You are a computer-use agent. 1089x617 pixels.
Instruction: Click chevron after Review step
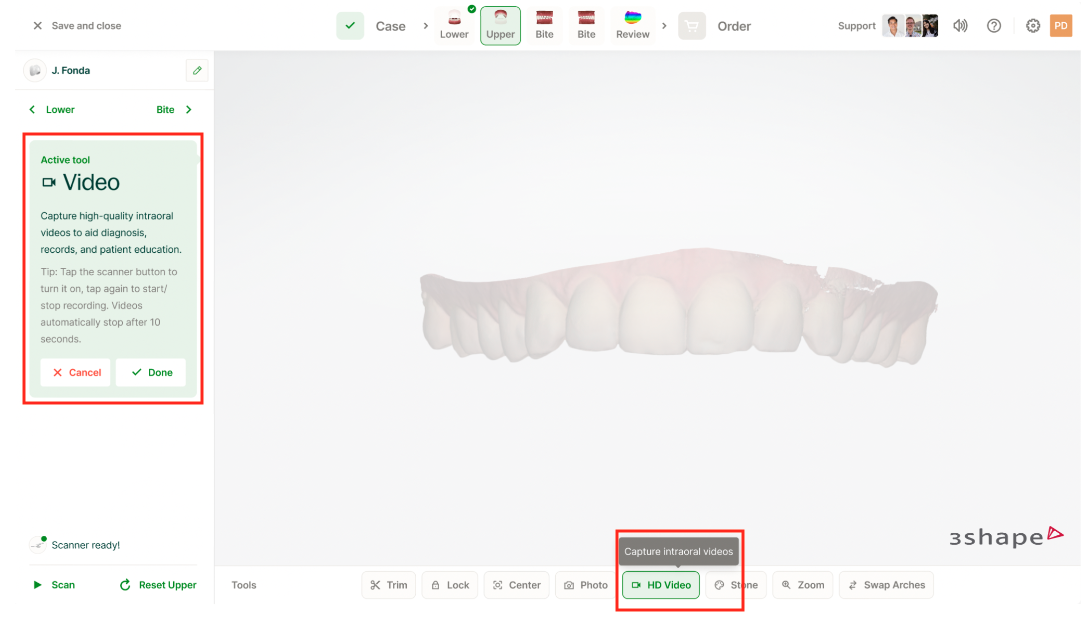click(664, 26)
